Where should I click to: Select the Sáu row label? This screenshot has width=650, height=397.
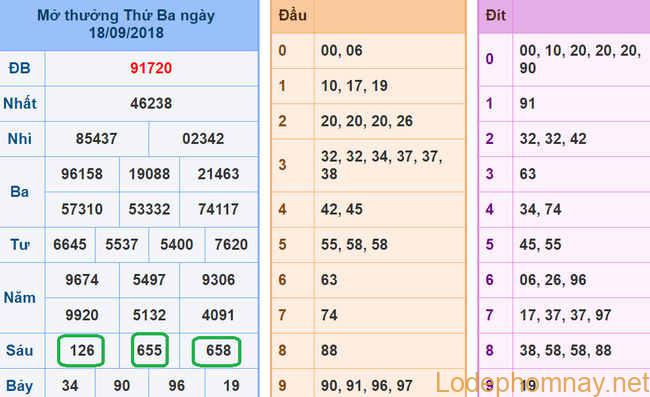[x=19, y=350]
